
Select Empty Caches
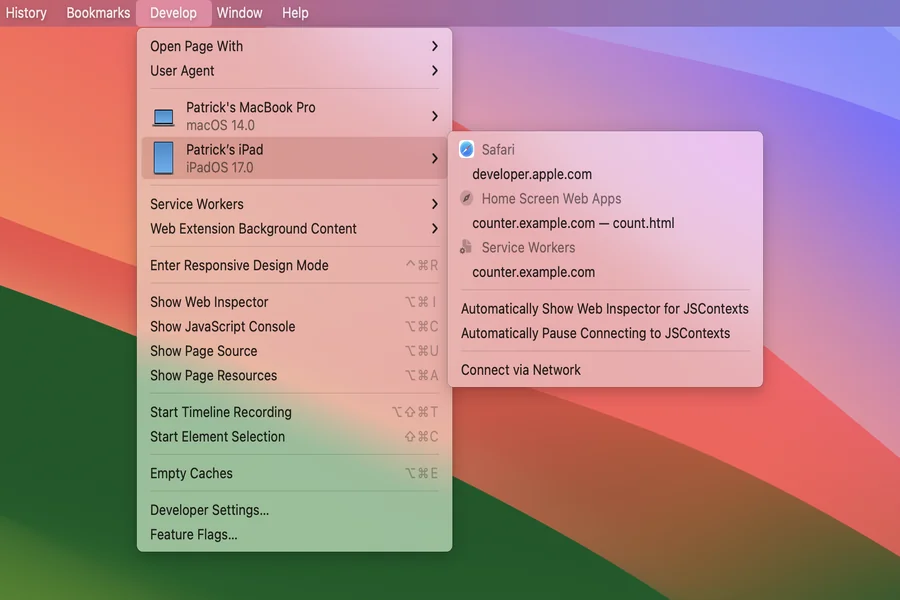click(190, 472)
